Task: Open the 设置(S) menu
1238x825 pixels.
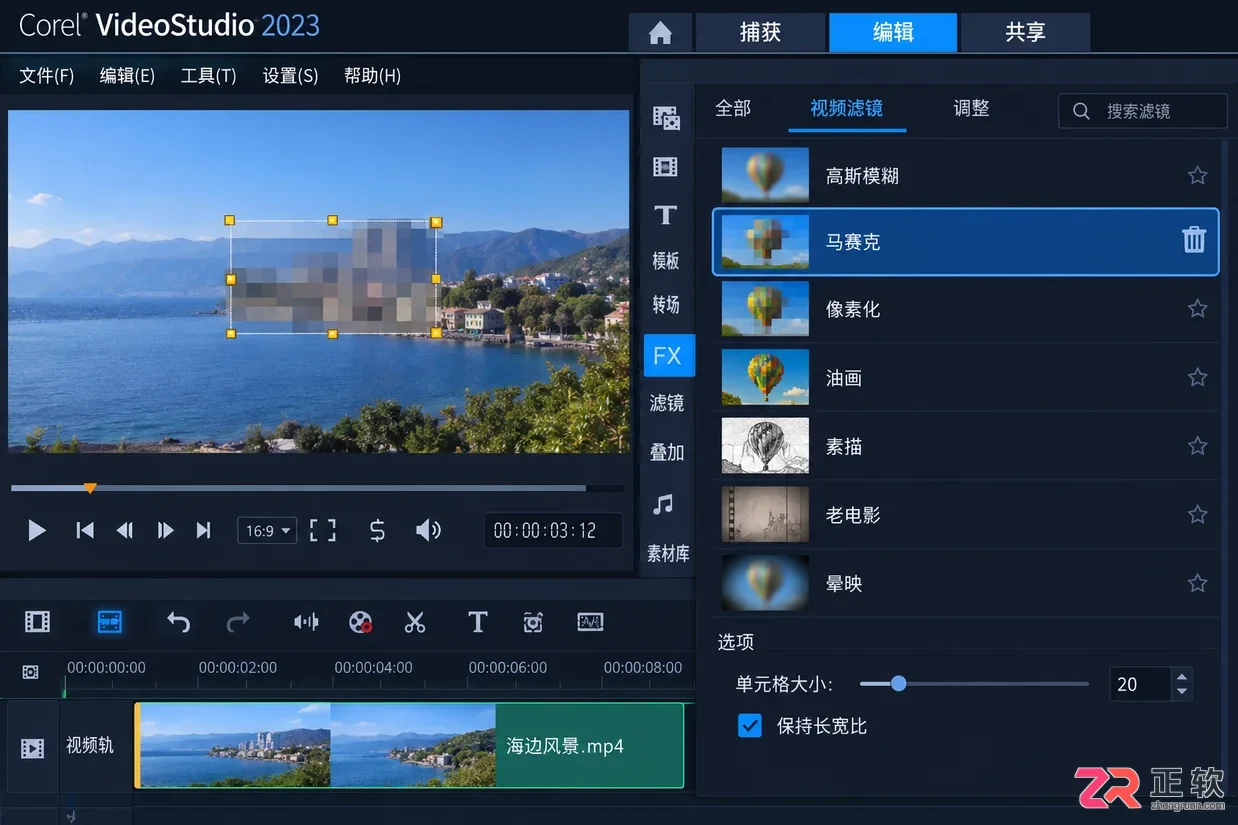Action: [290, 76]
